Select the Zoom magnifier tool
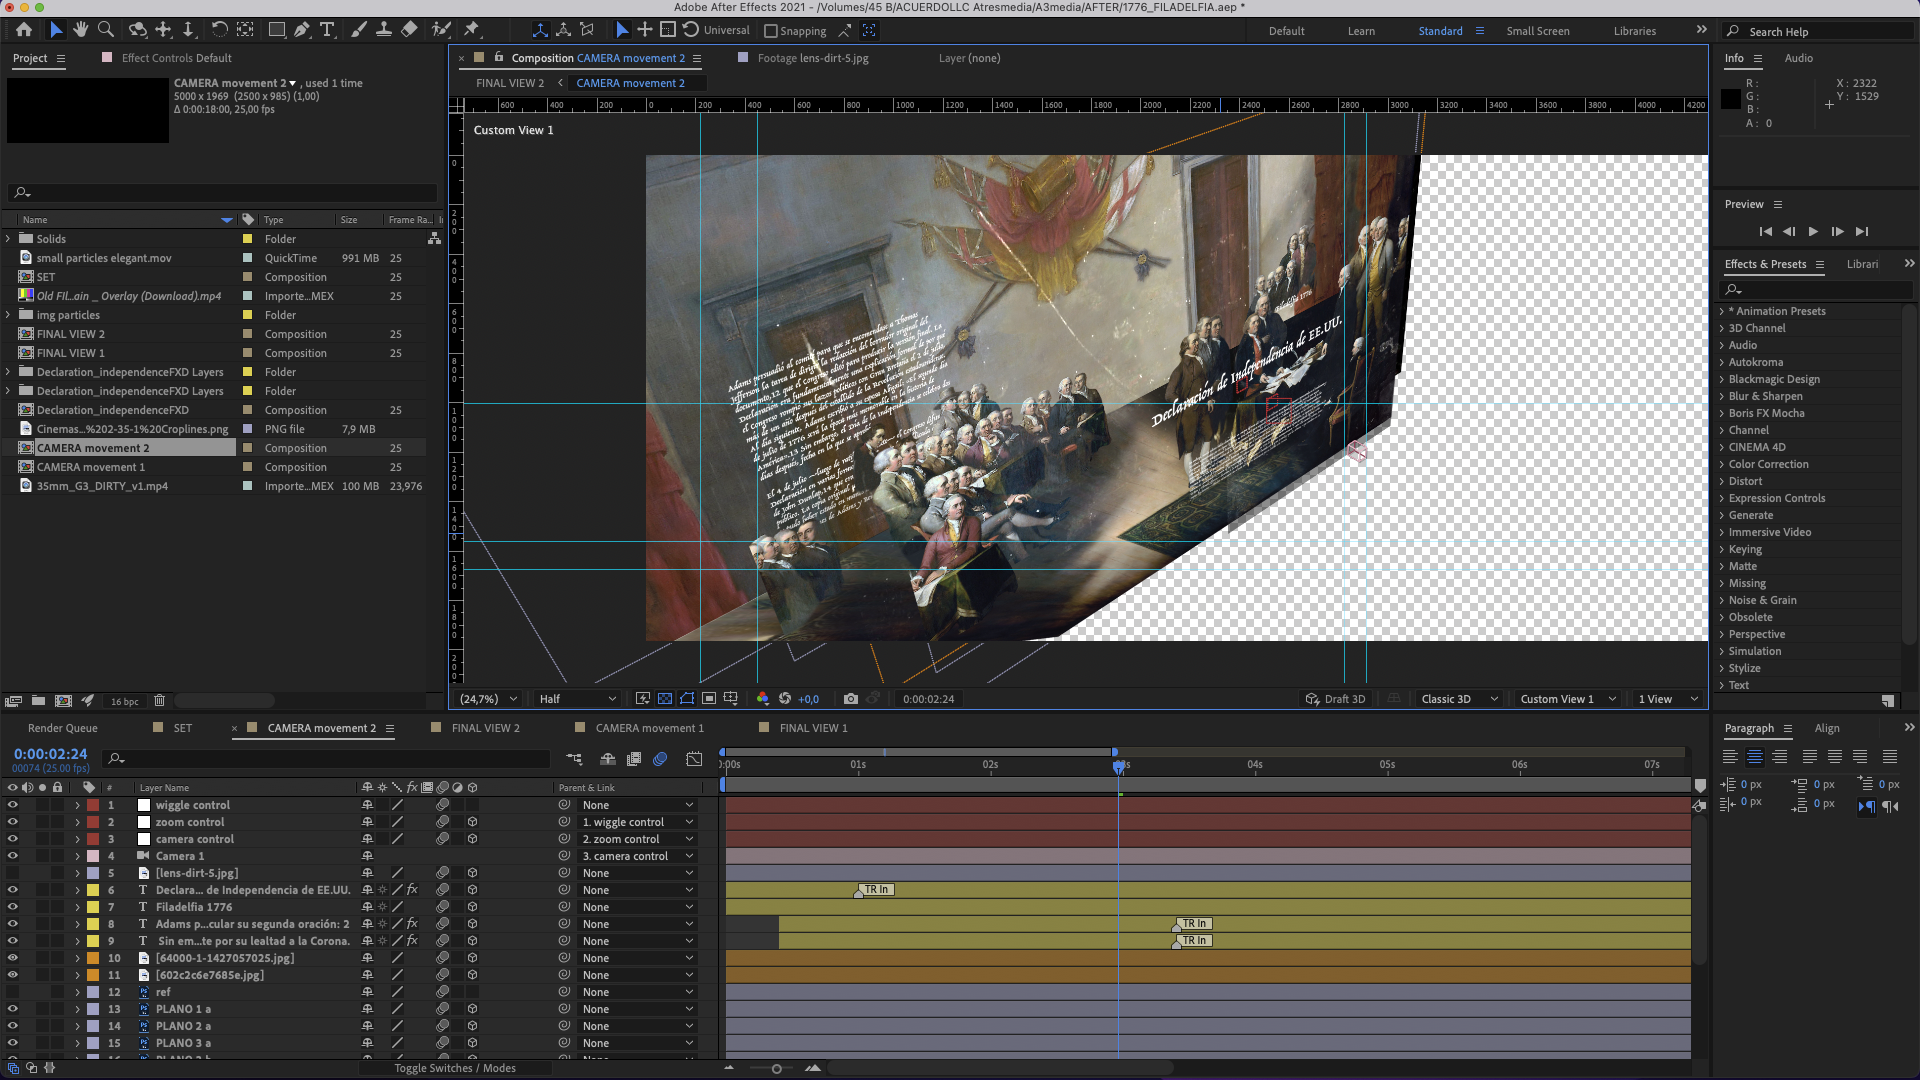 (106, 30)
